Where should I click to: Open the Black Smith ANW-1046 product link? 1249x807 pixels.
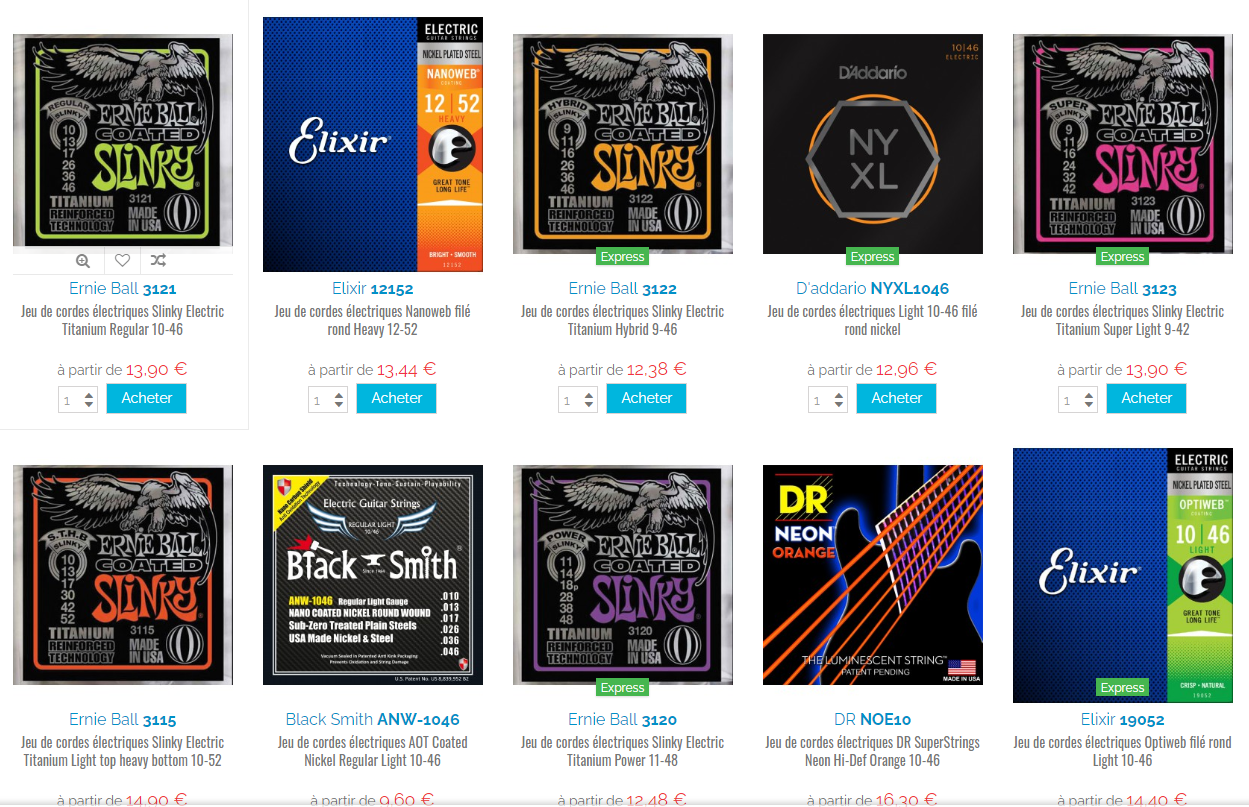tap(372, 720)
